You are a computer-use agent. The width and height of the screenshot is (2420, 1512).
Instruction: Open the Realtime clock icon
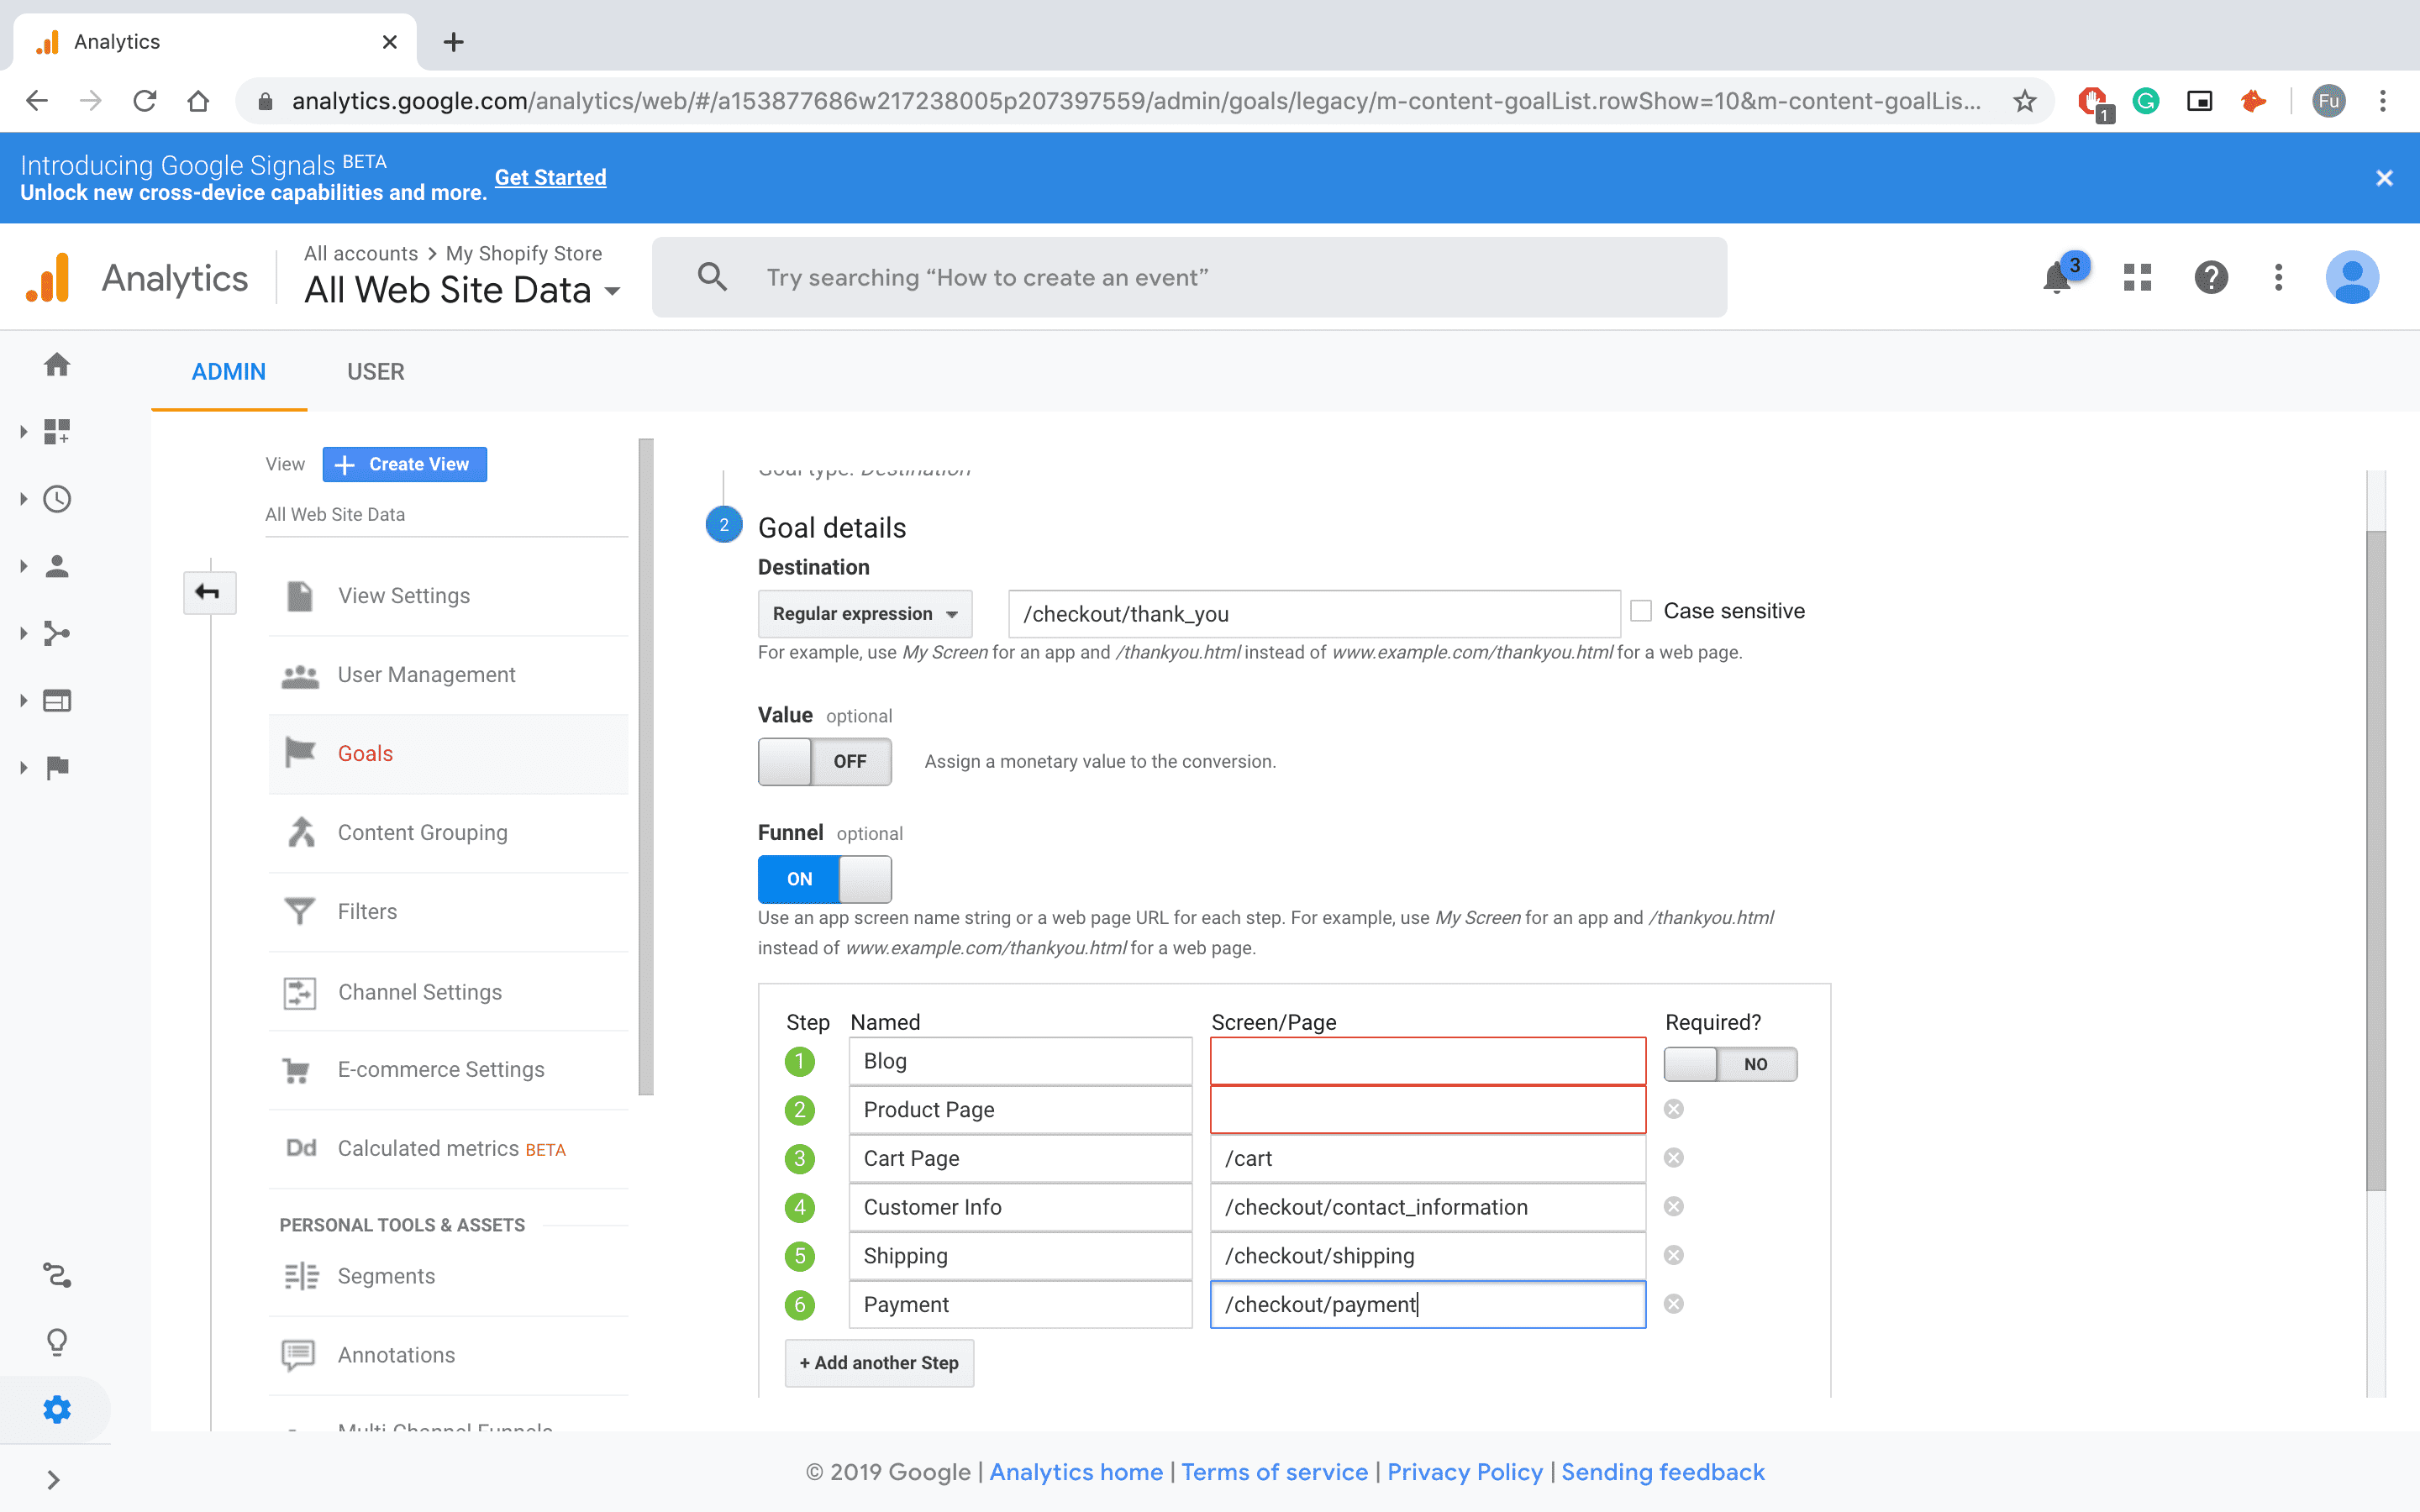pos(57,499)
